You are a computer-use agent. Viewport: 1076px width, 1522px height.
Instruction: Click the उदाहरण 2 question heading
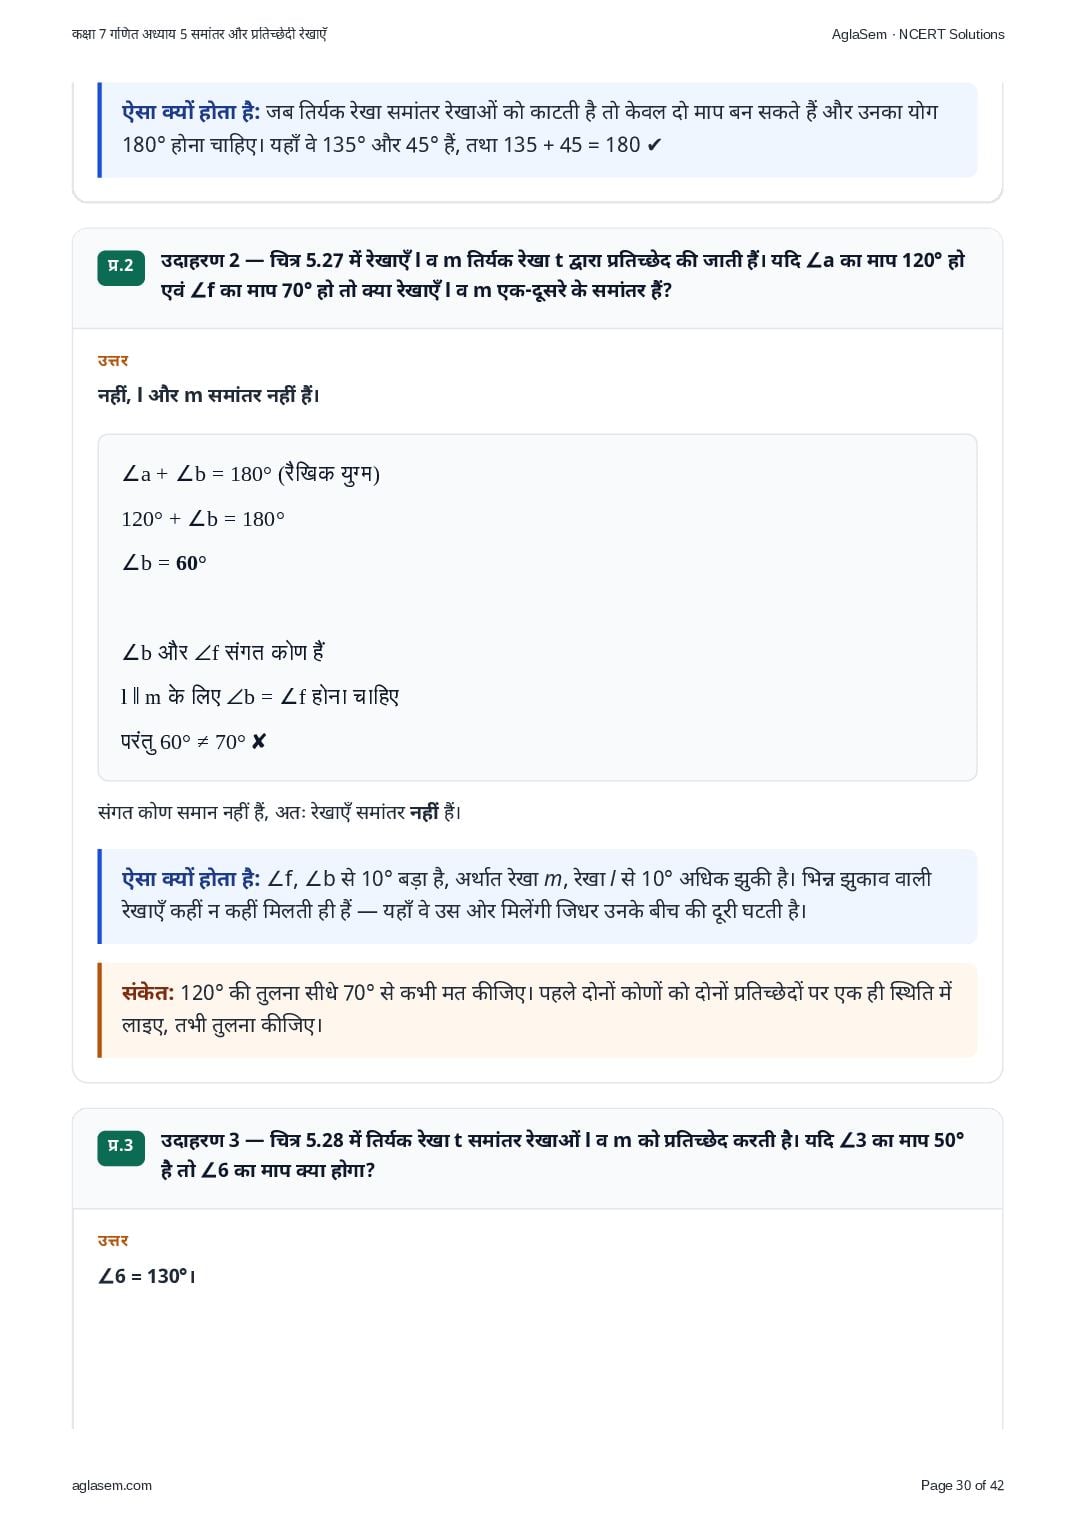coord(563,275)
